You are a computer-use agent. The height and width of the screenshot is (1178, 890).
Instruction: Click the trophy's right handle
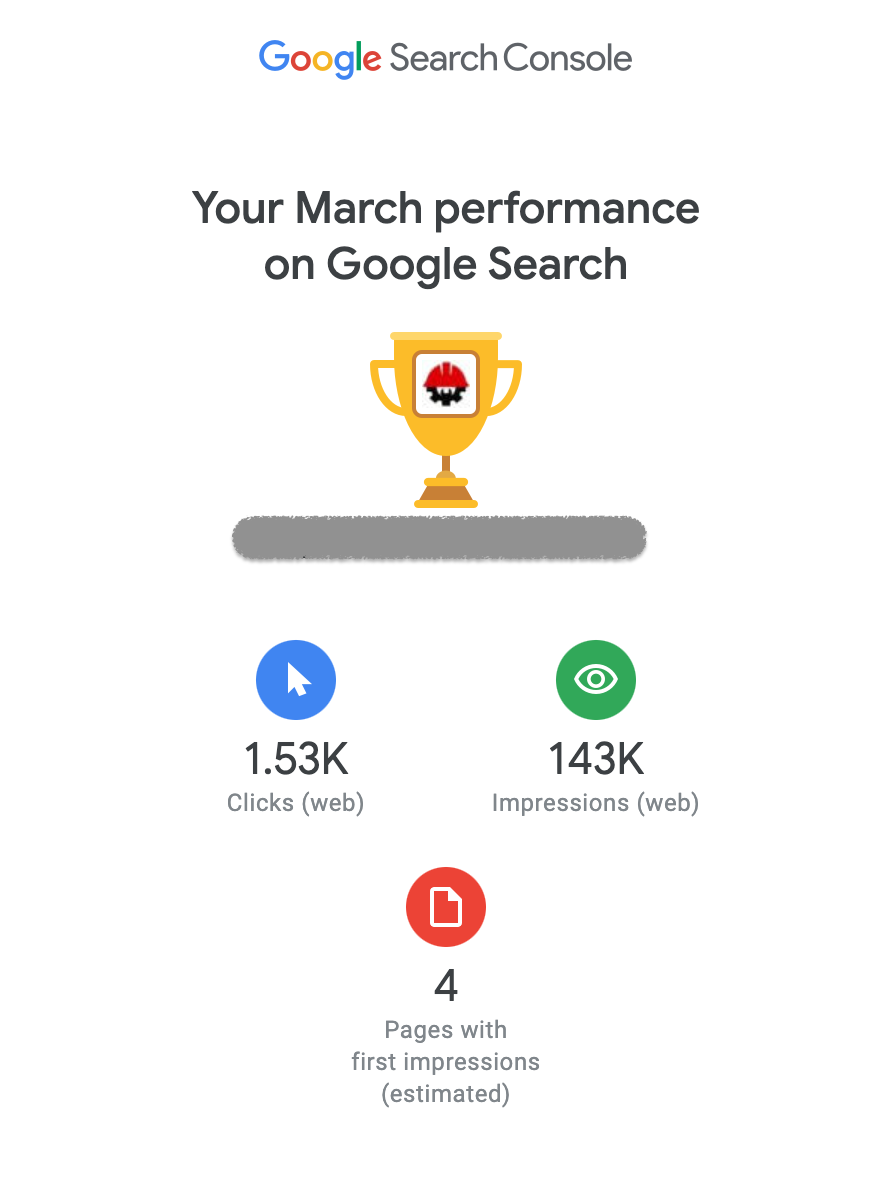pos(508,389)
